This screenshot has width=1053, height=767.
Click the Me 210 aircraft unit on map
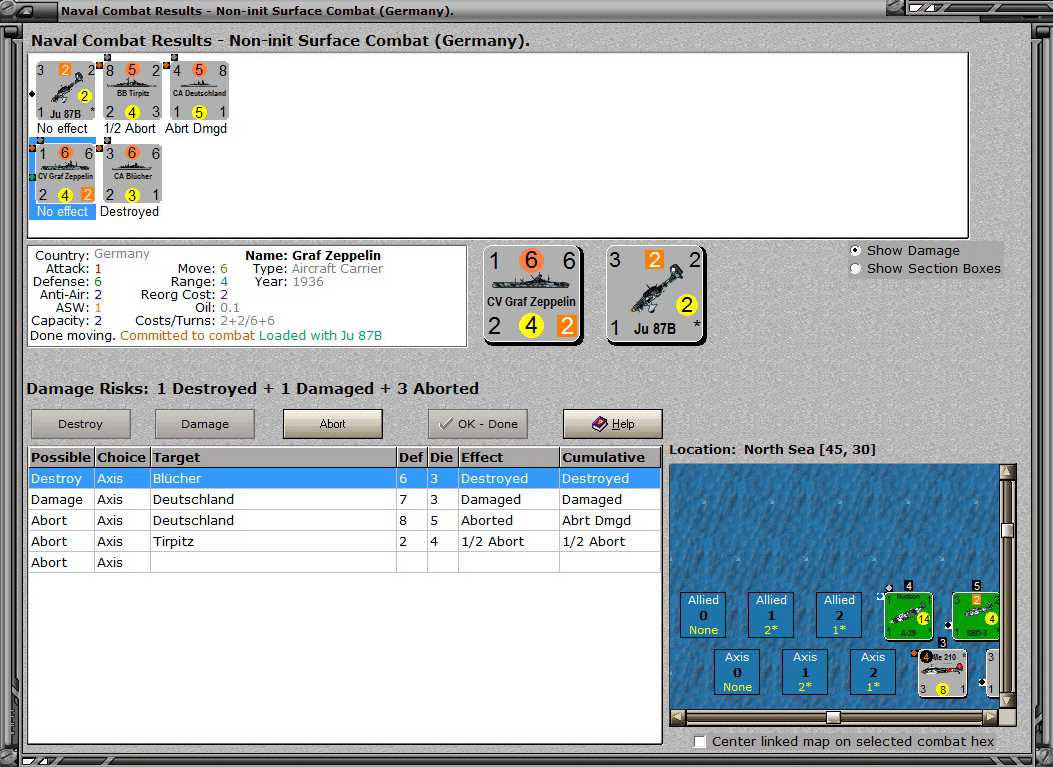tap(943, 673)
